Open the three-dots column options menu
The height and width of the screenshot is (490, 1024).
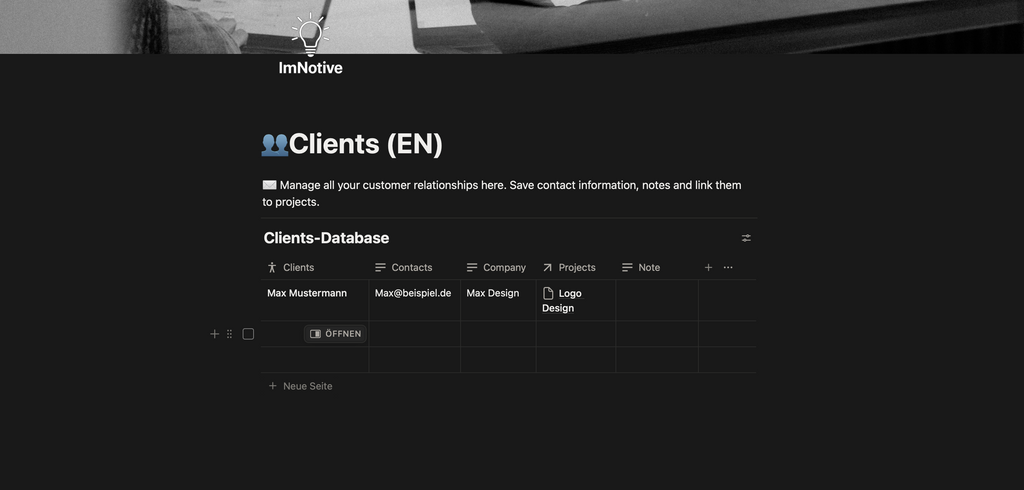(x=728, y=267)
